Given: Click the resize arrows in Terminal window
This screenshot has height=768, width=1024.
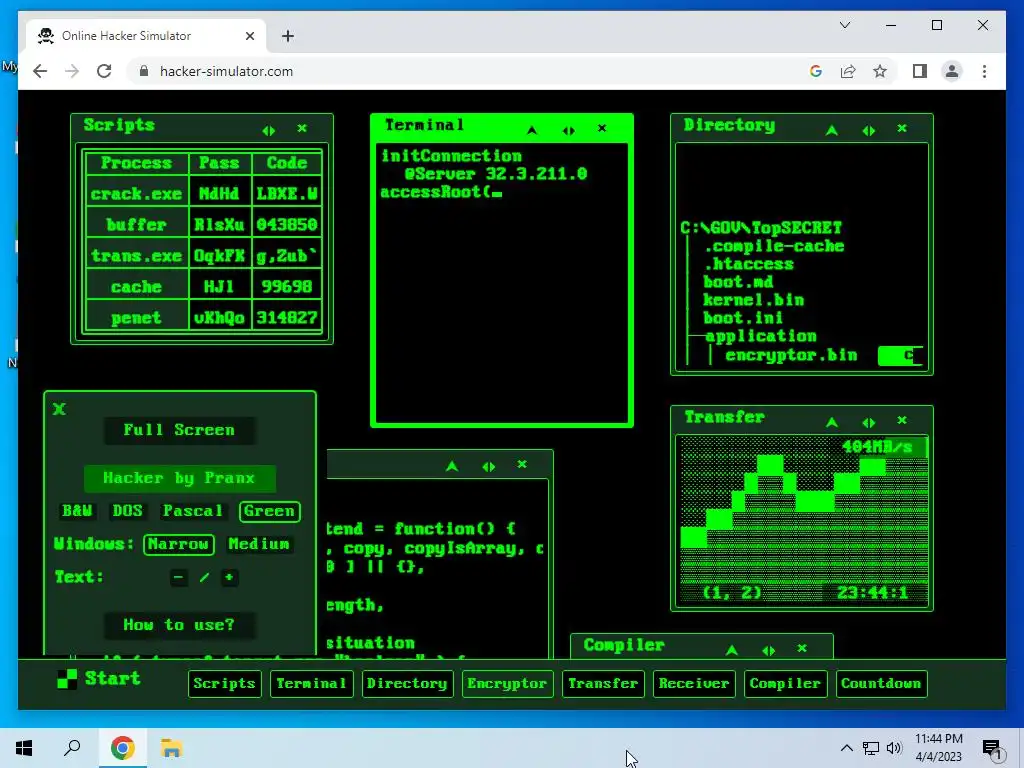Looking at the screenshot, I should (x=569, y=131).
